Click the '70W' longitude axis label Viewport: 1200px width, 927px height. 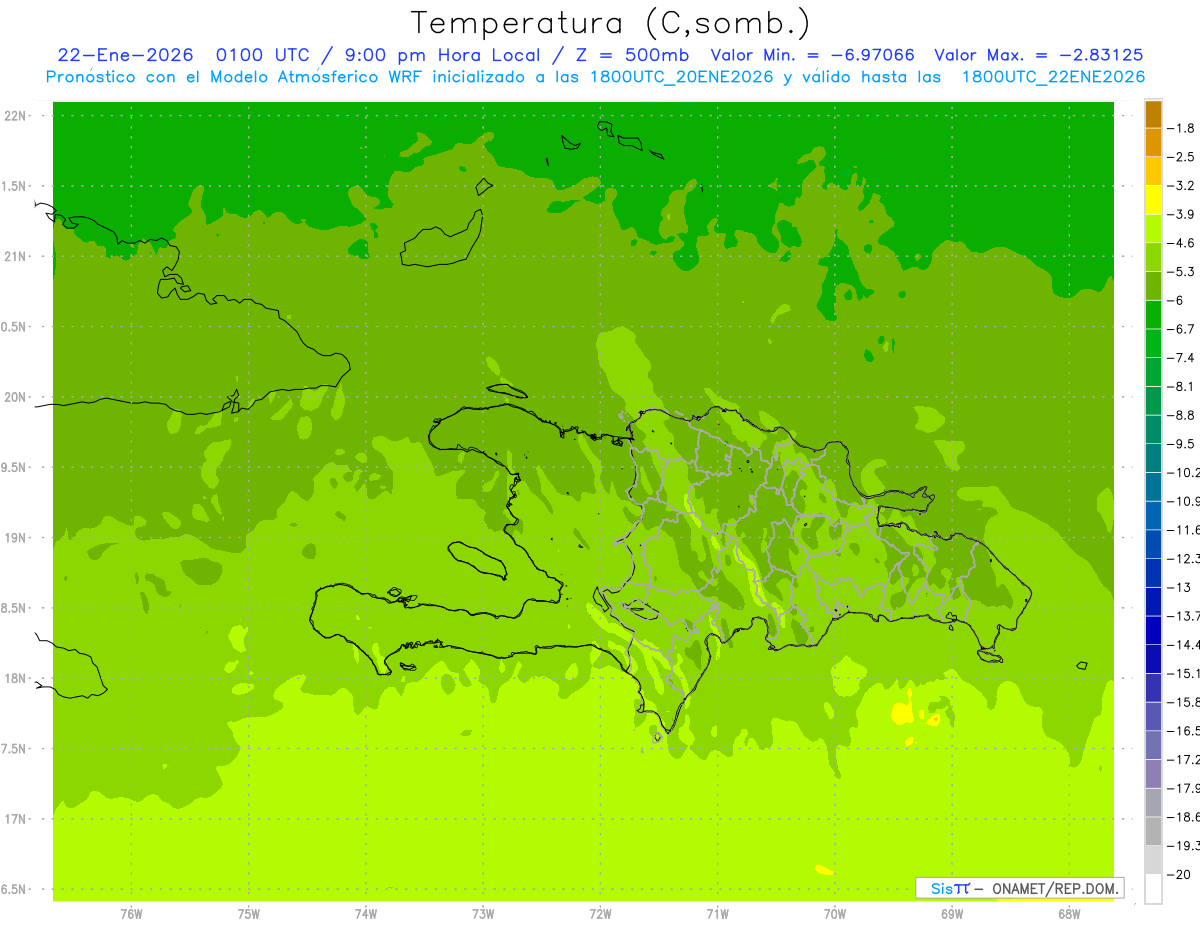(834, 913)
